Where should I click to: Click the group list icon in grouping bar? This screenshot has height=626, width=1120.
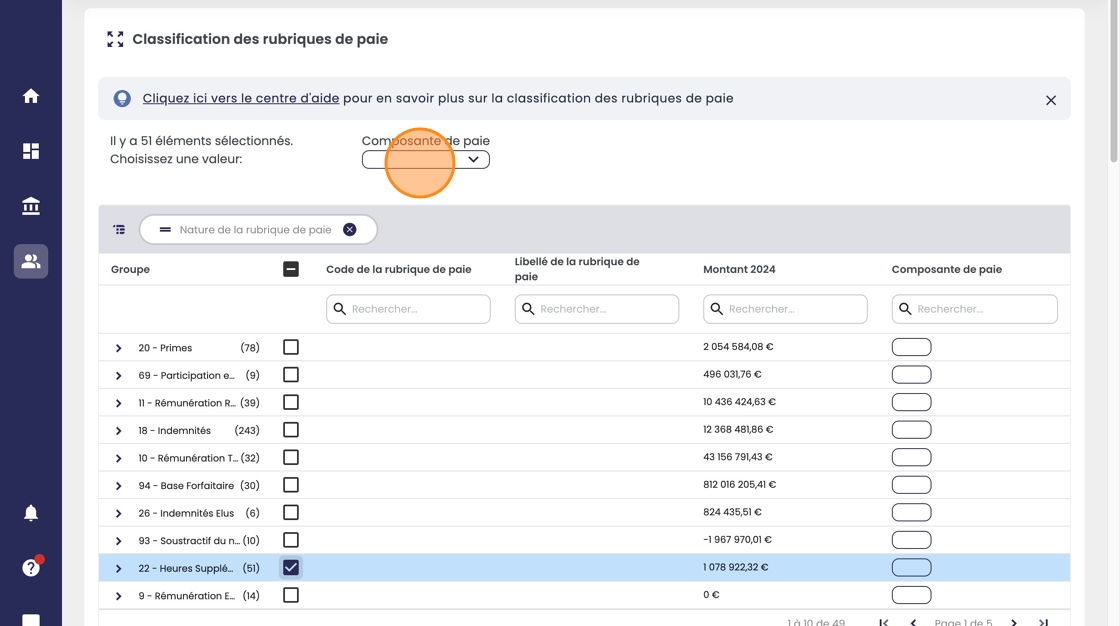(x=119, y=230)
